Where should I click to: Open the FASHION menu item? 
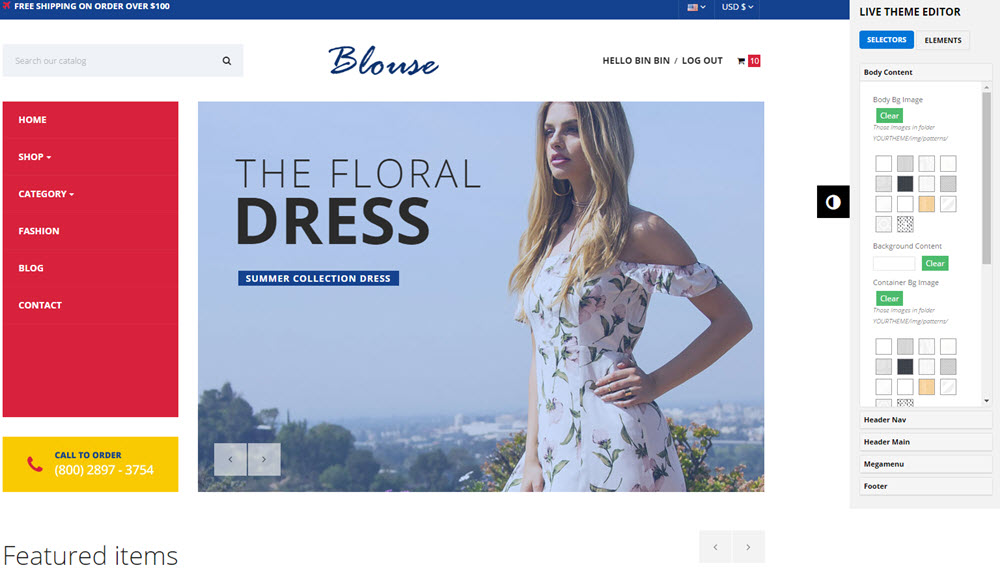pyautogui.click(x=39, y=231)
